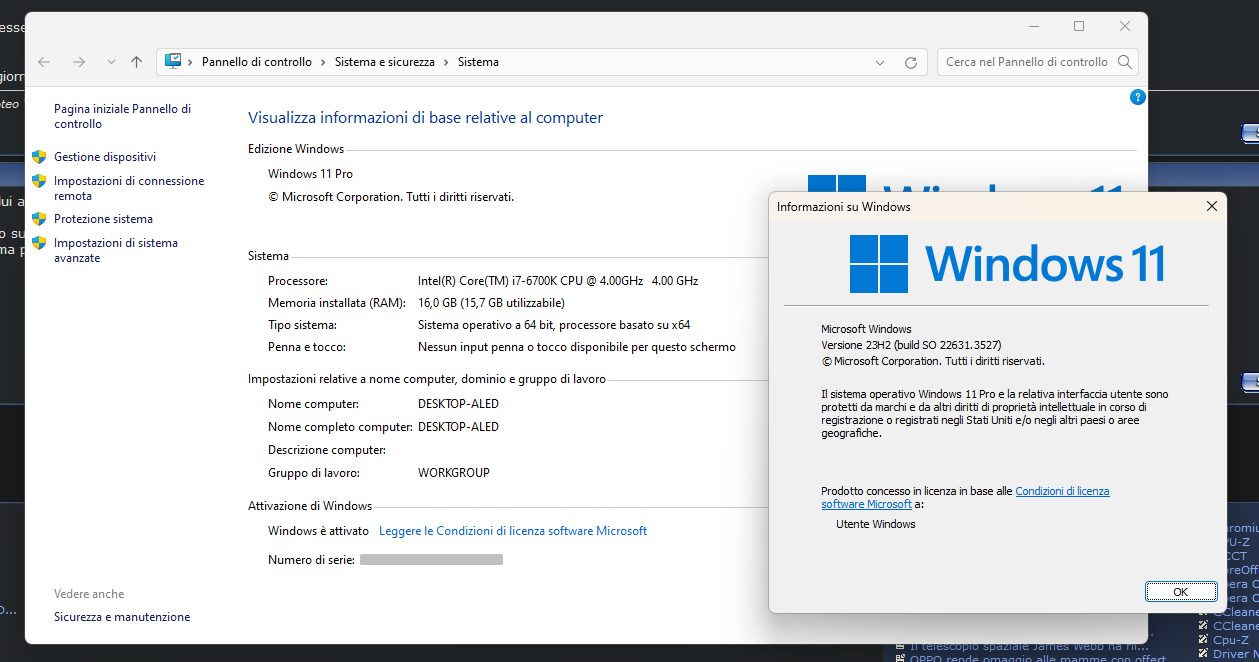
Task: Click the Control Panel monitor icon in address bar
Action: click(173, 62)
